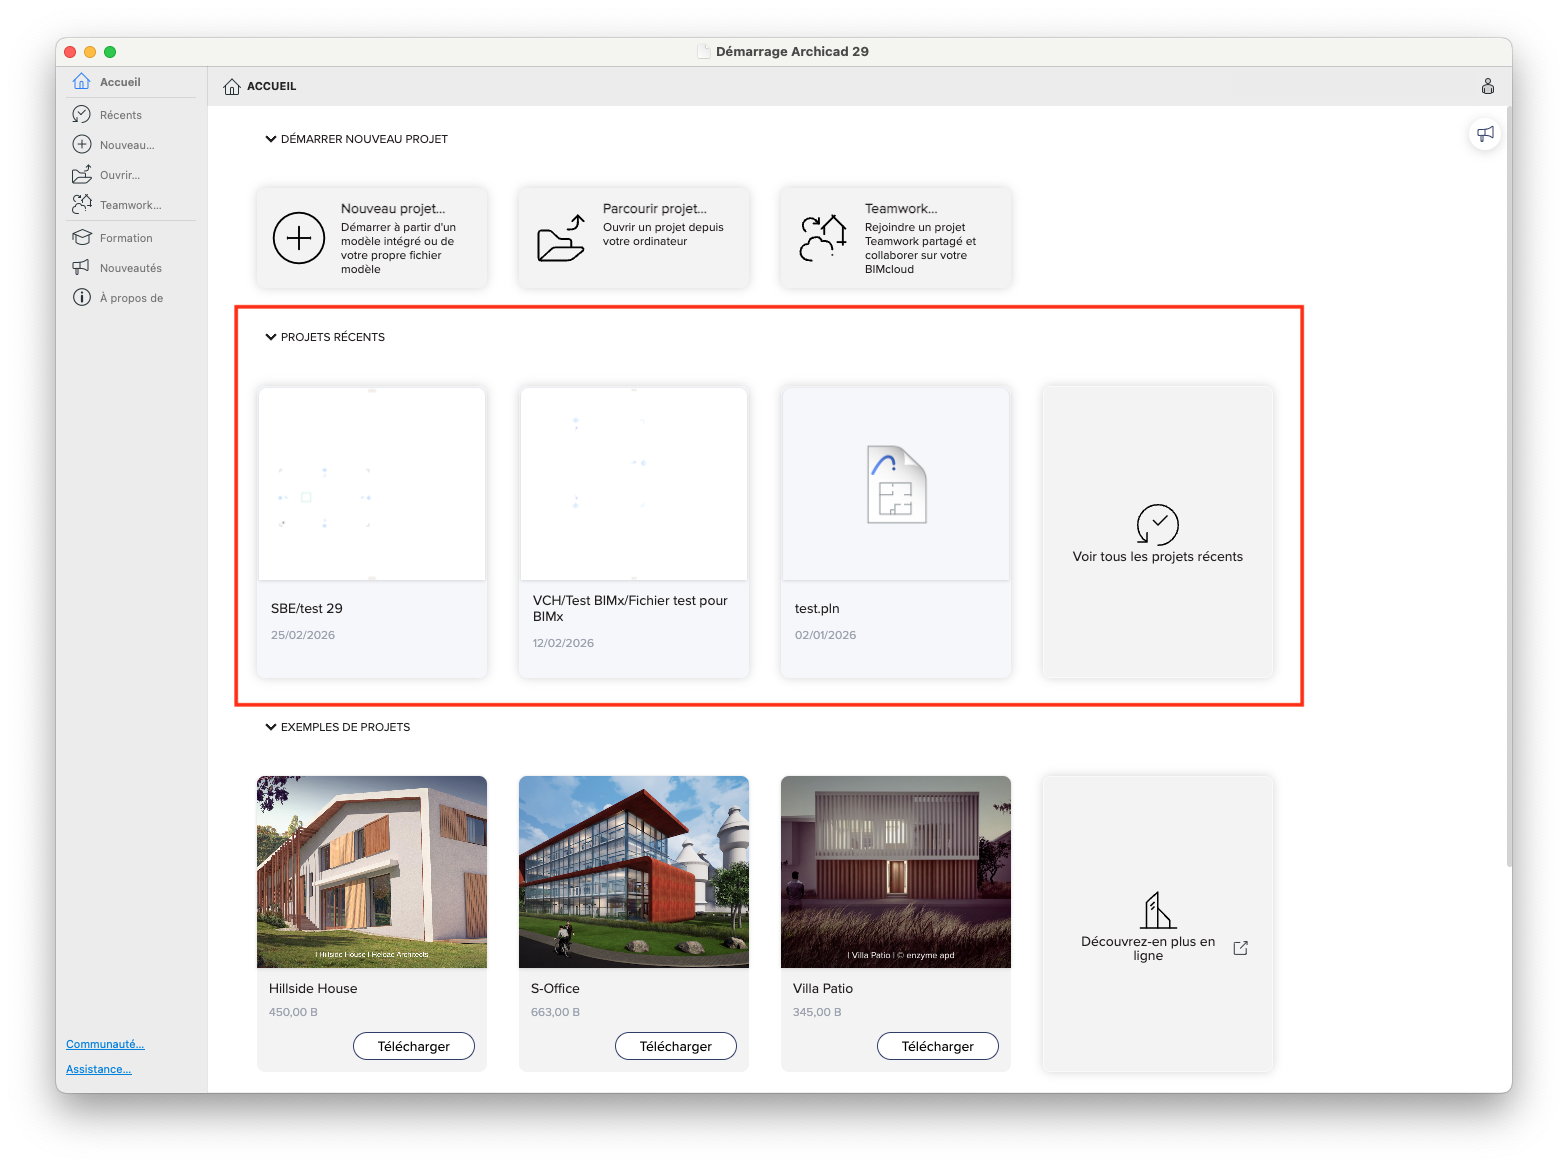
Task: Click the date 02/01/2026
Action: pos(825,635)
